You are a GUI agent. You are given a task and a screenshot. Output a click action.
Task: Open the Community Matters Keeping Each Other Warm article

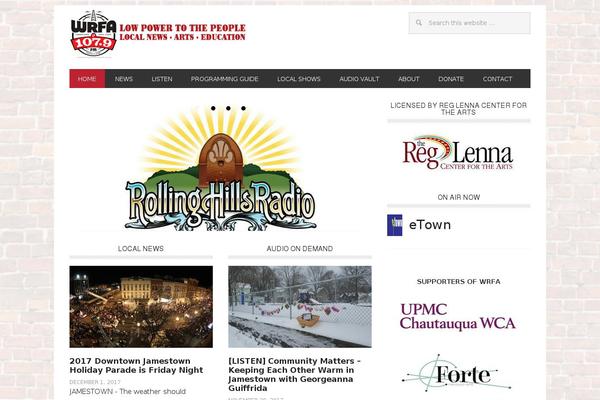(295, 375)
